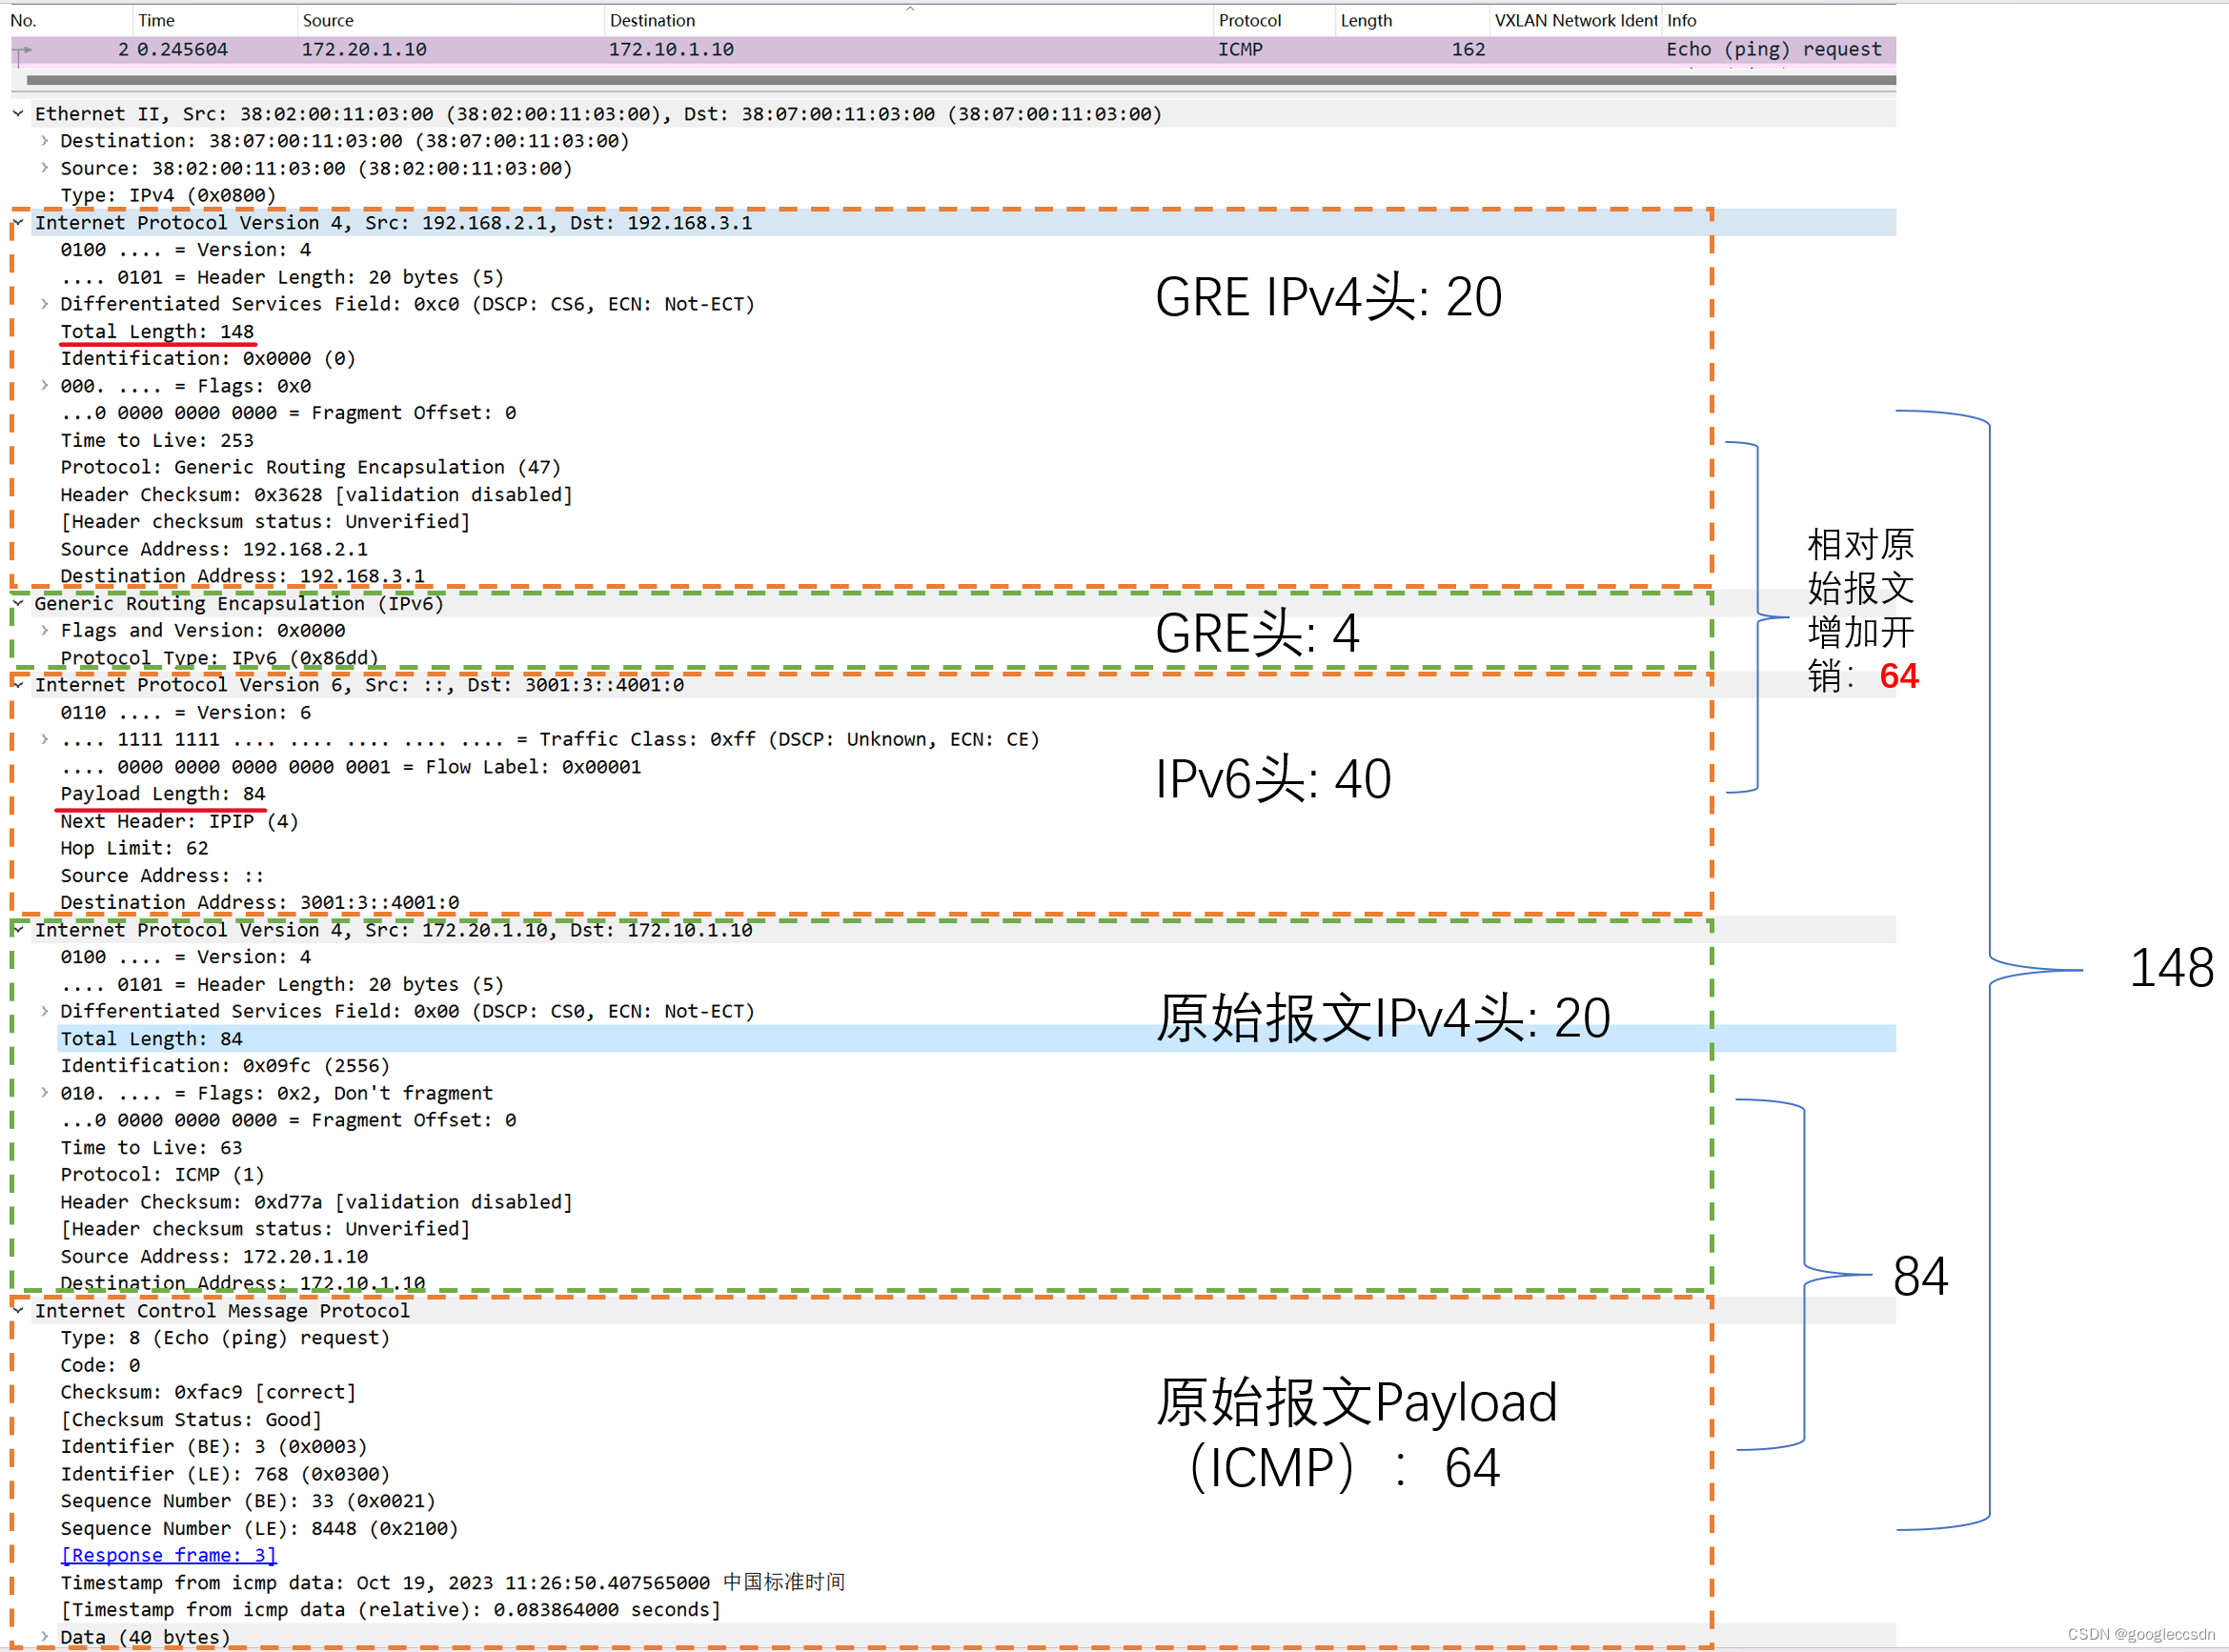Expand IPv6 Traffic Class 0xff field
2229x1652 pixels.
coord(44,739)
